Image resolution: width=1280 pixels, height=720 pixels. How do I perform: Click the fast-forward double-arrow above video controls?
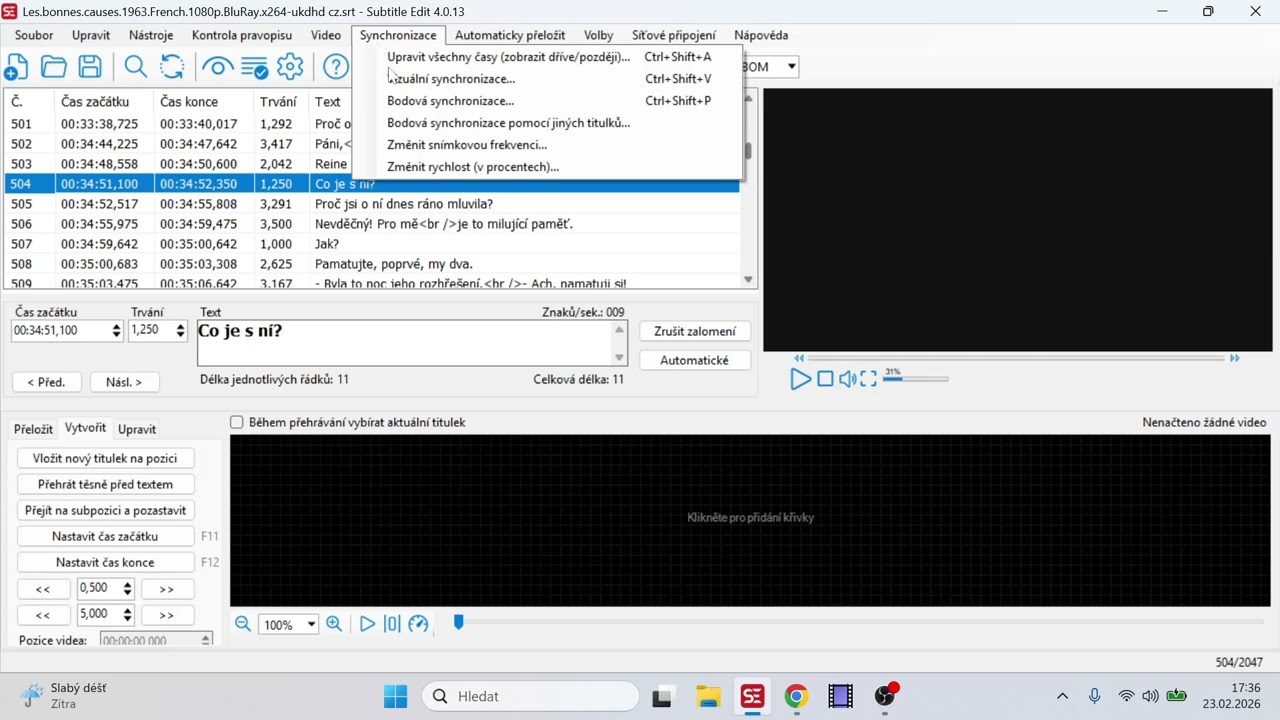pyautogui.click(x=1235, y=358)
